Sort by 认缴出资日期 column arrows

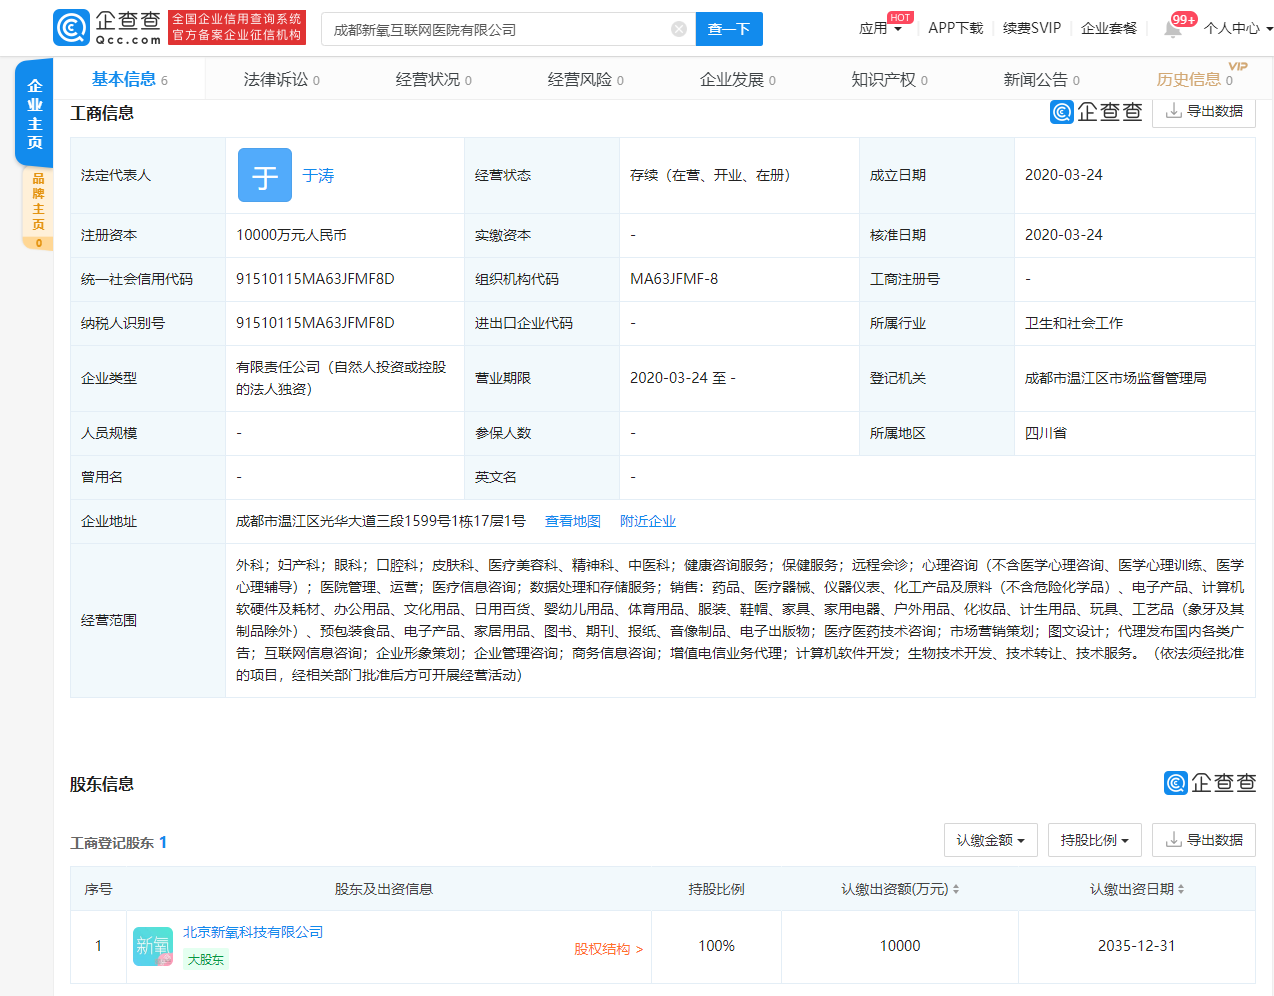tap(1180, 889)
